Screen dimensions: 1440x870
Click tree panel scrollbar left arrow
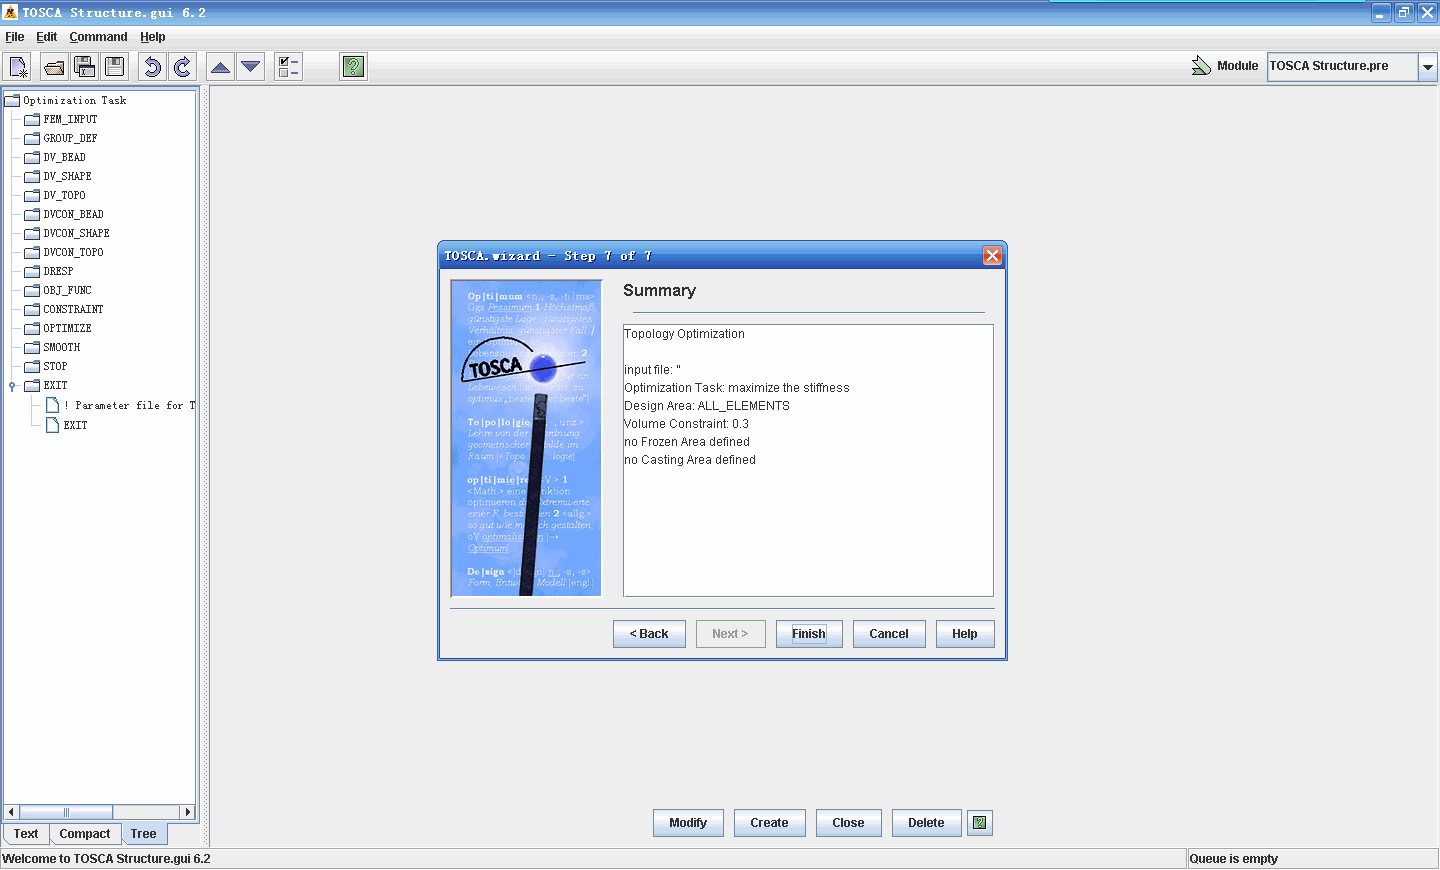11,812
